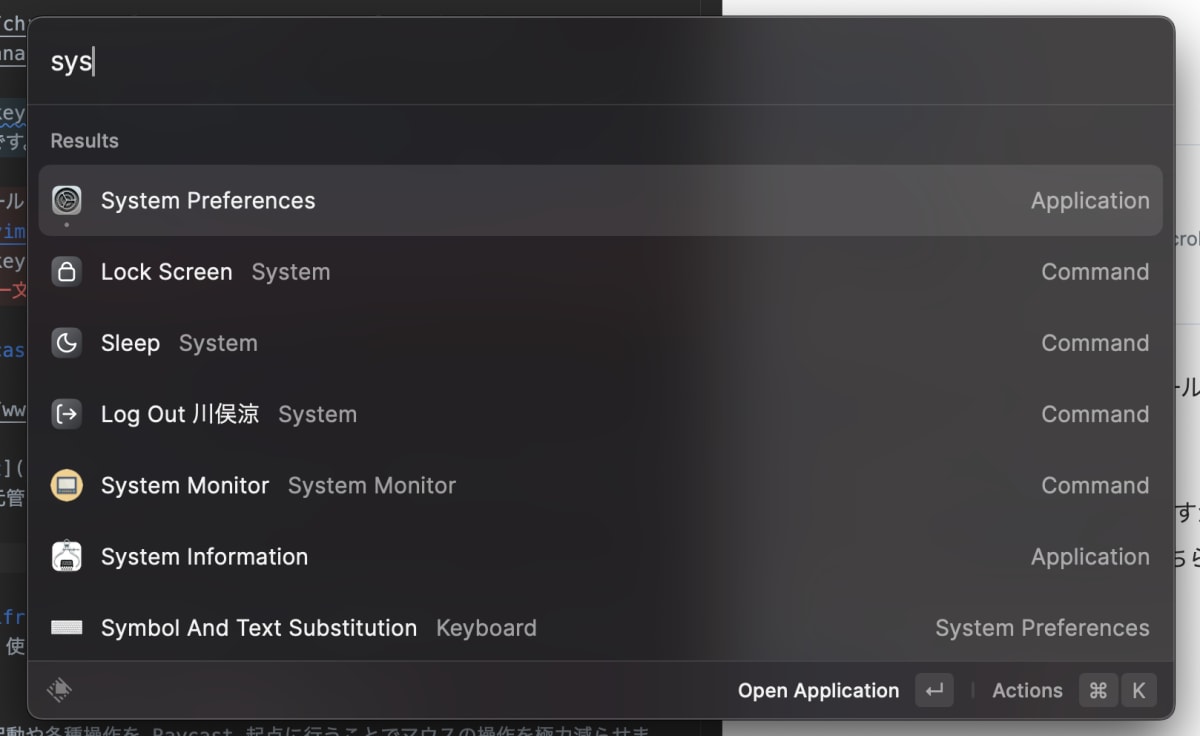Open the Actions menu
Viewport: 1200px width, 736px height.
point(1027,690)
